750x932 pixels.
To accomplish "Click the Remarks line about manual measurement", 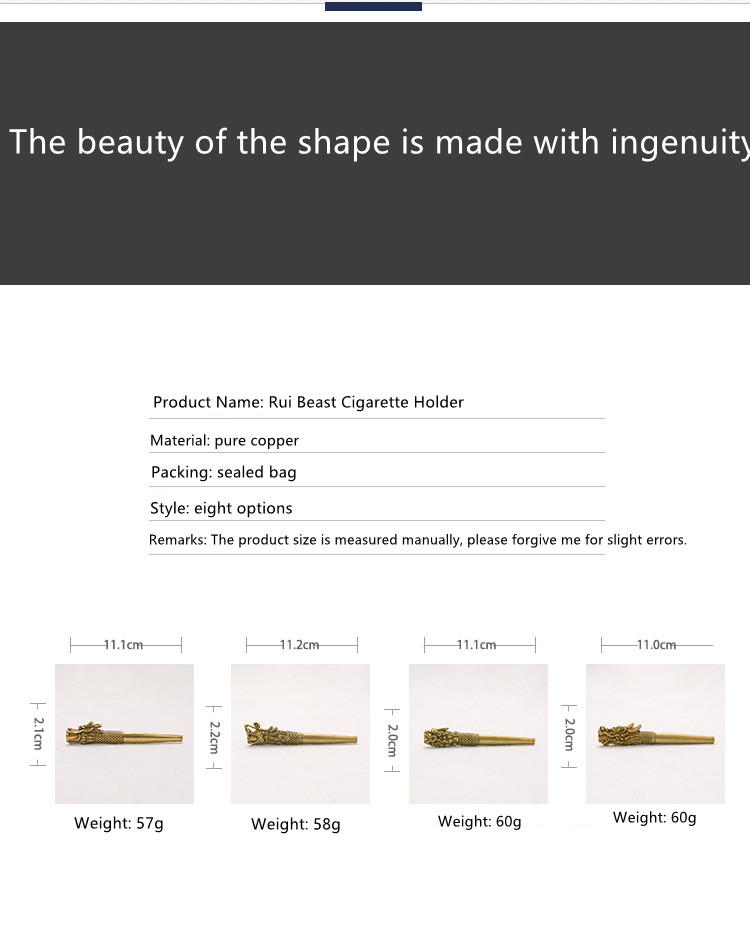I will 418,540.
